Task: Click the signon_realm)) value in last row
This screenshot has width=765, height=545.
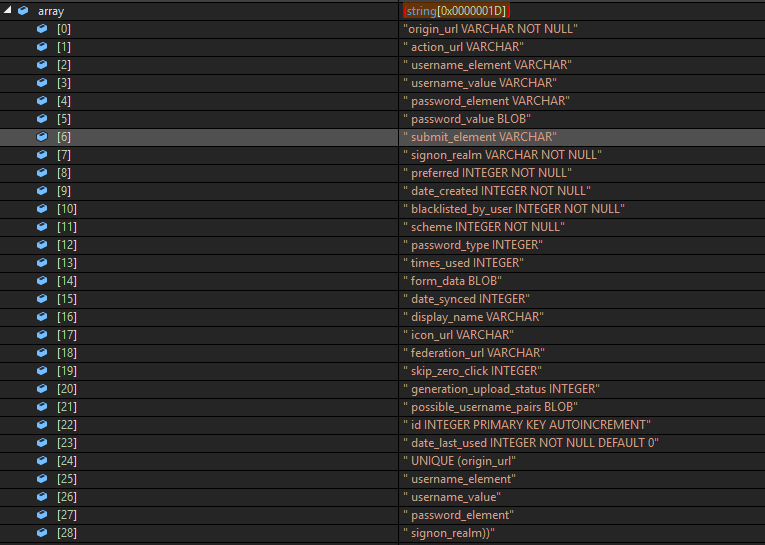Action: [x=449, y=532]
